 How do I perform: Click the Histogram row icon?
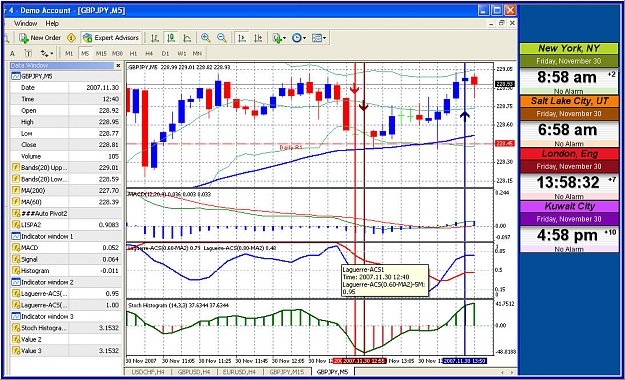pos(16,271)
